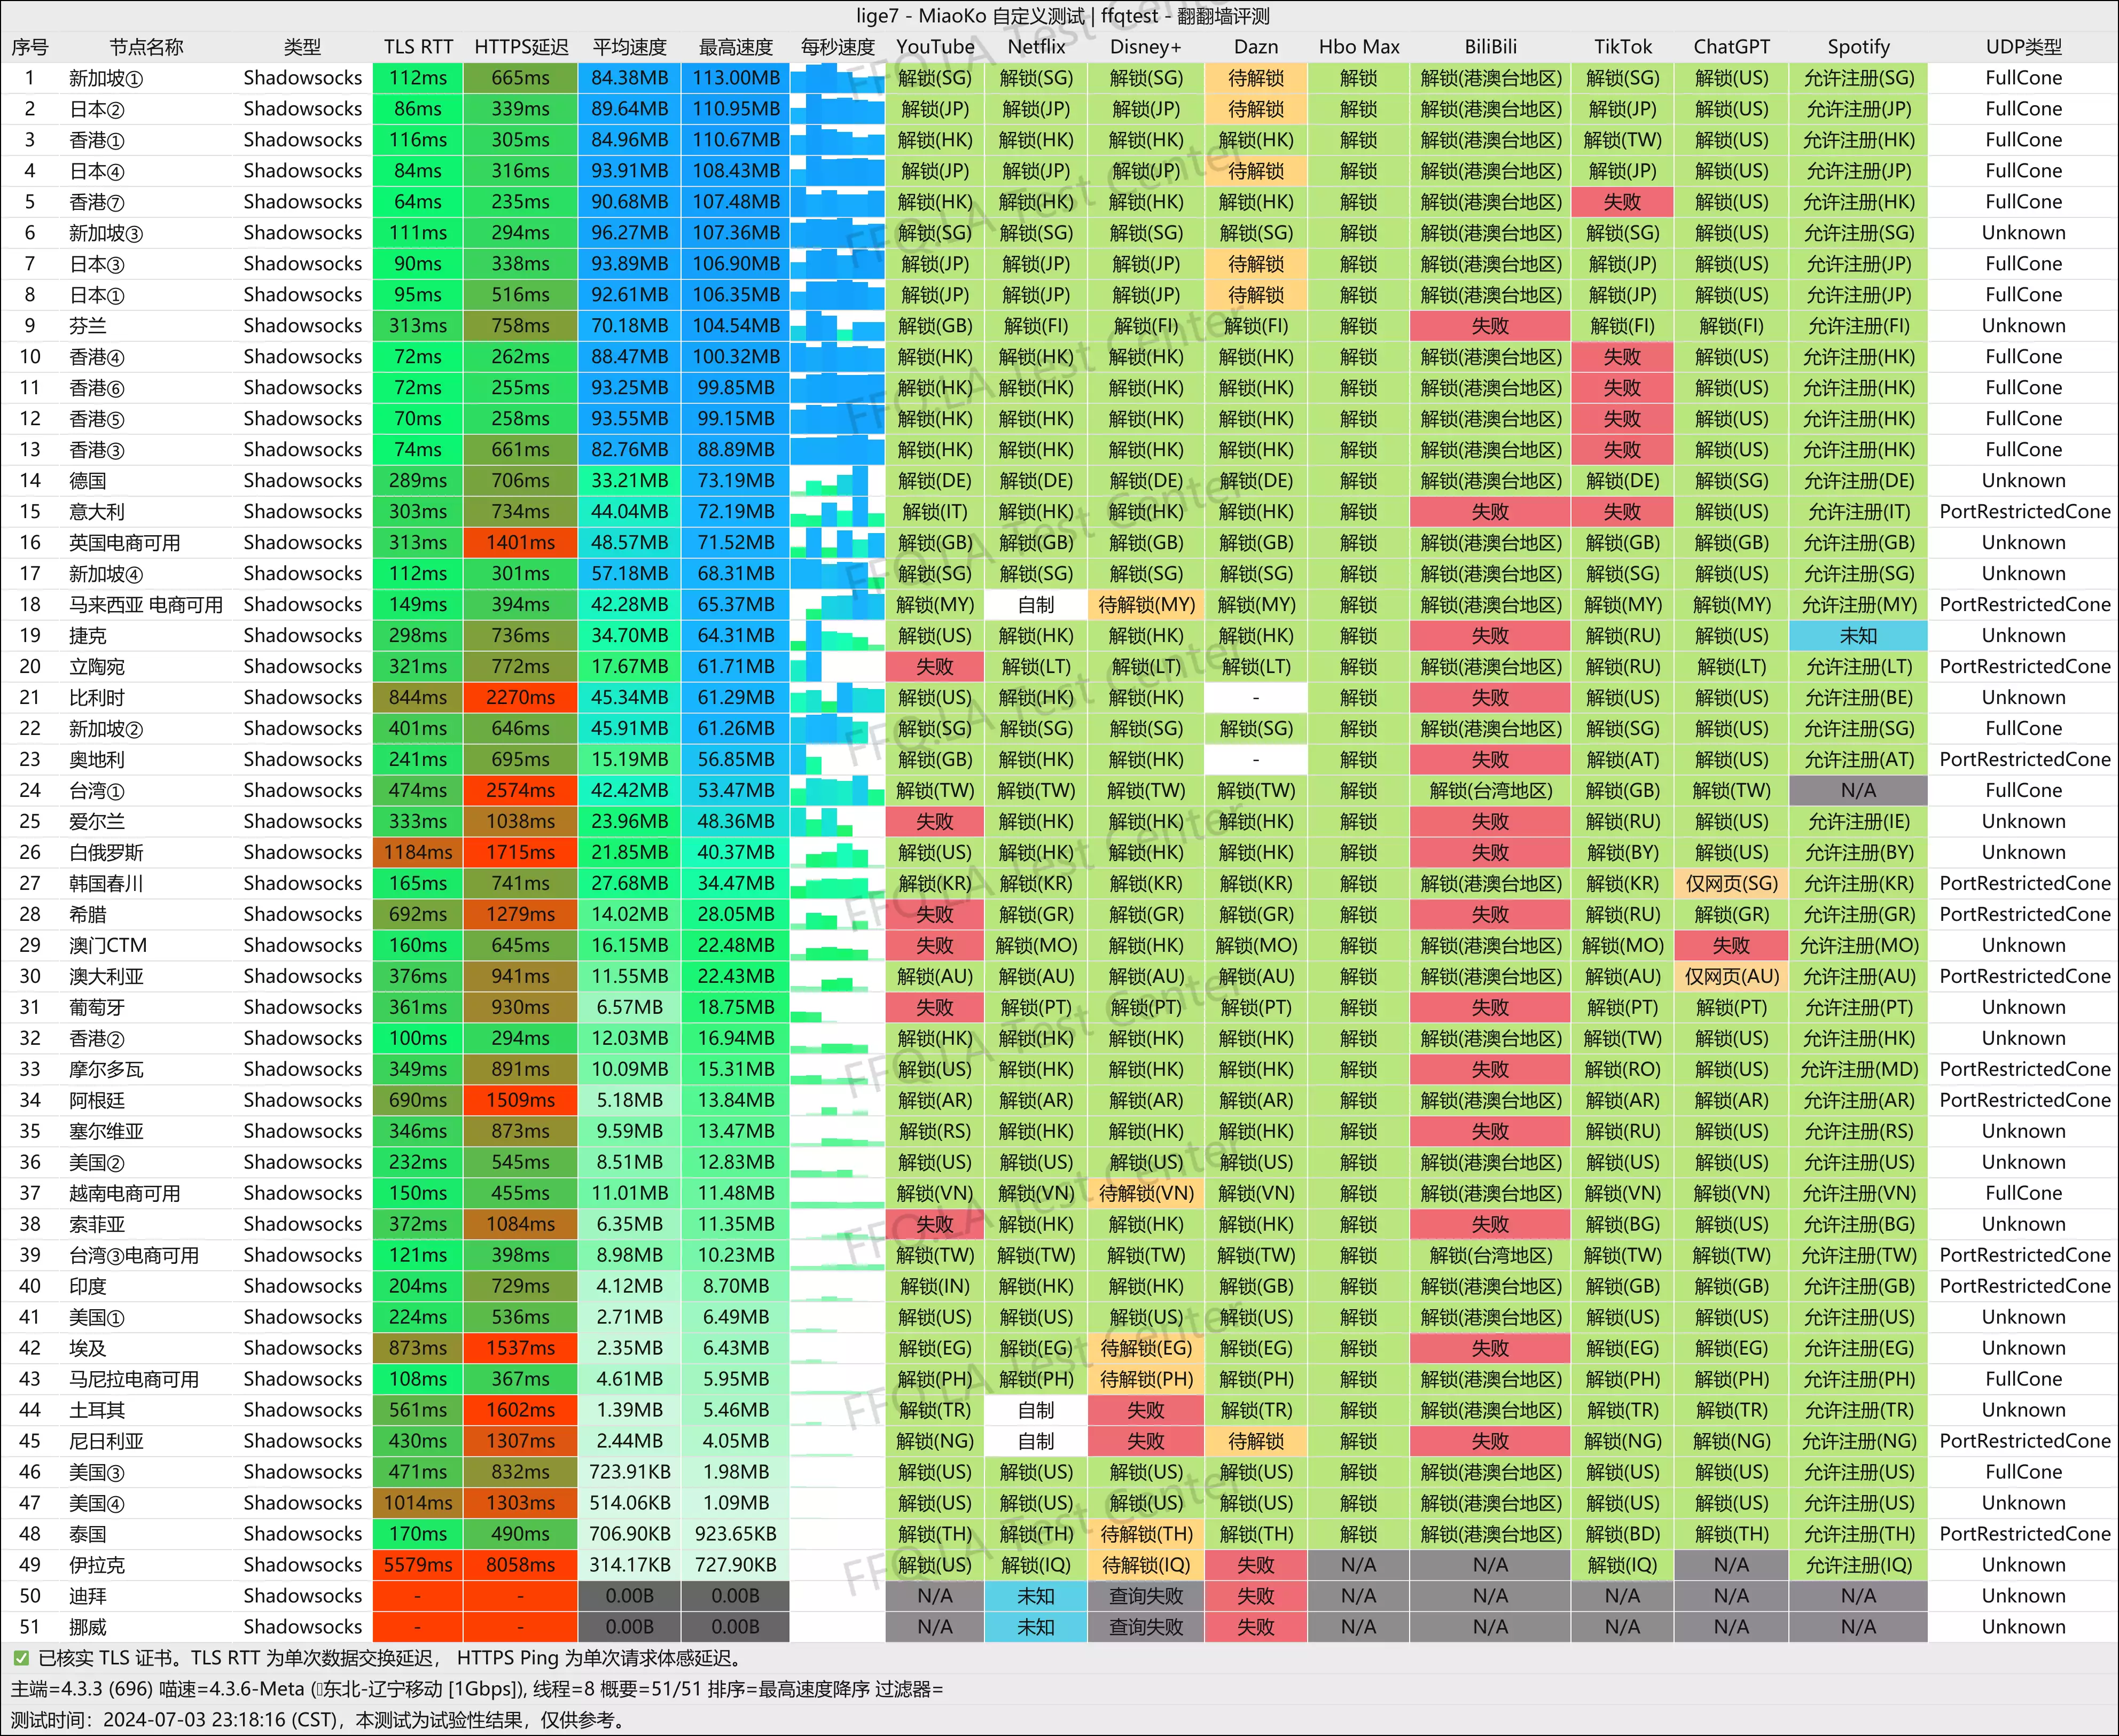Click the 2270ms HTTPS delay for 比利时

(x=520, y=698)
